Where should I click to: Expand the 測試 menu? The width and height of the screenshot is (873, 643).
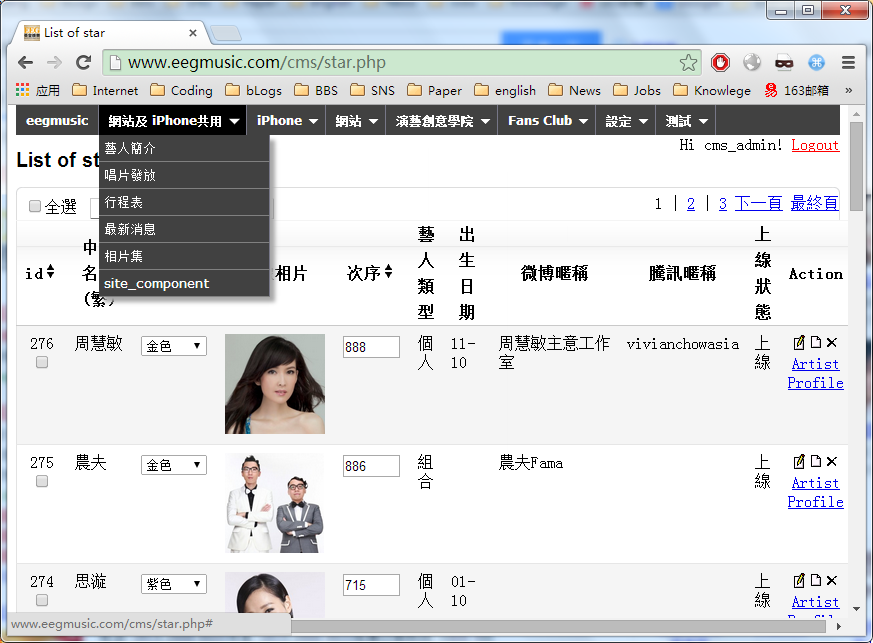pyautogui.click(x=686, y=121)
